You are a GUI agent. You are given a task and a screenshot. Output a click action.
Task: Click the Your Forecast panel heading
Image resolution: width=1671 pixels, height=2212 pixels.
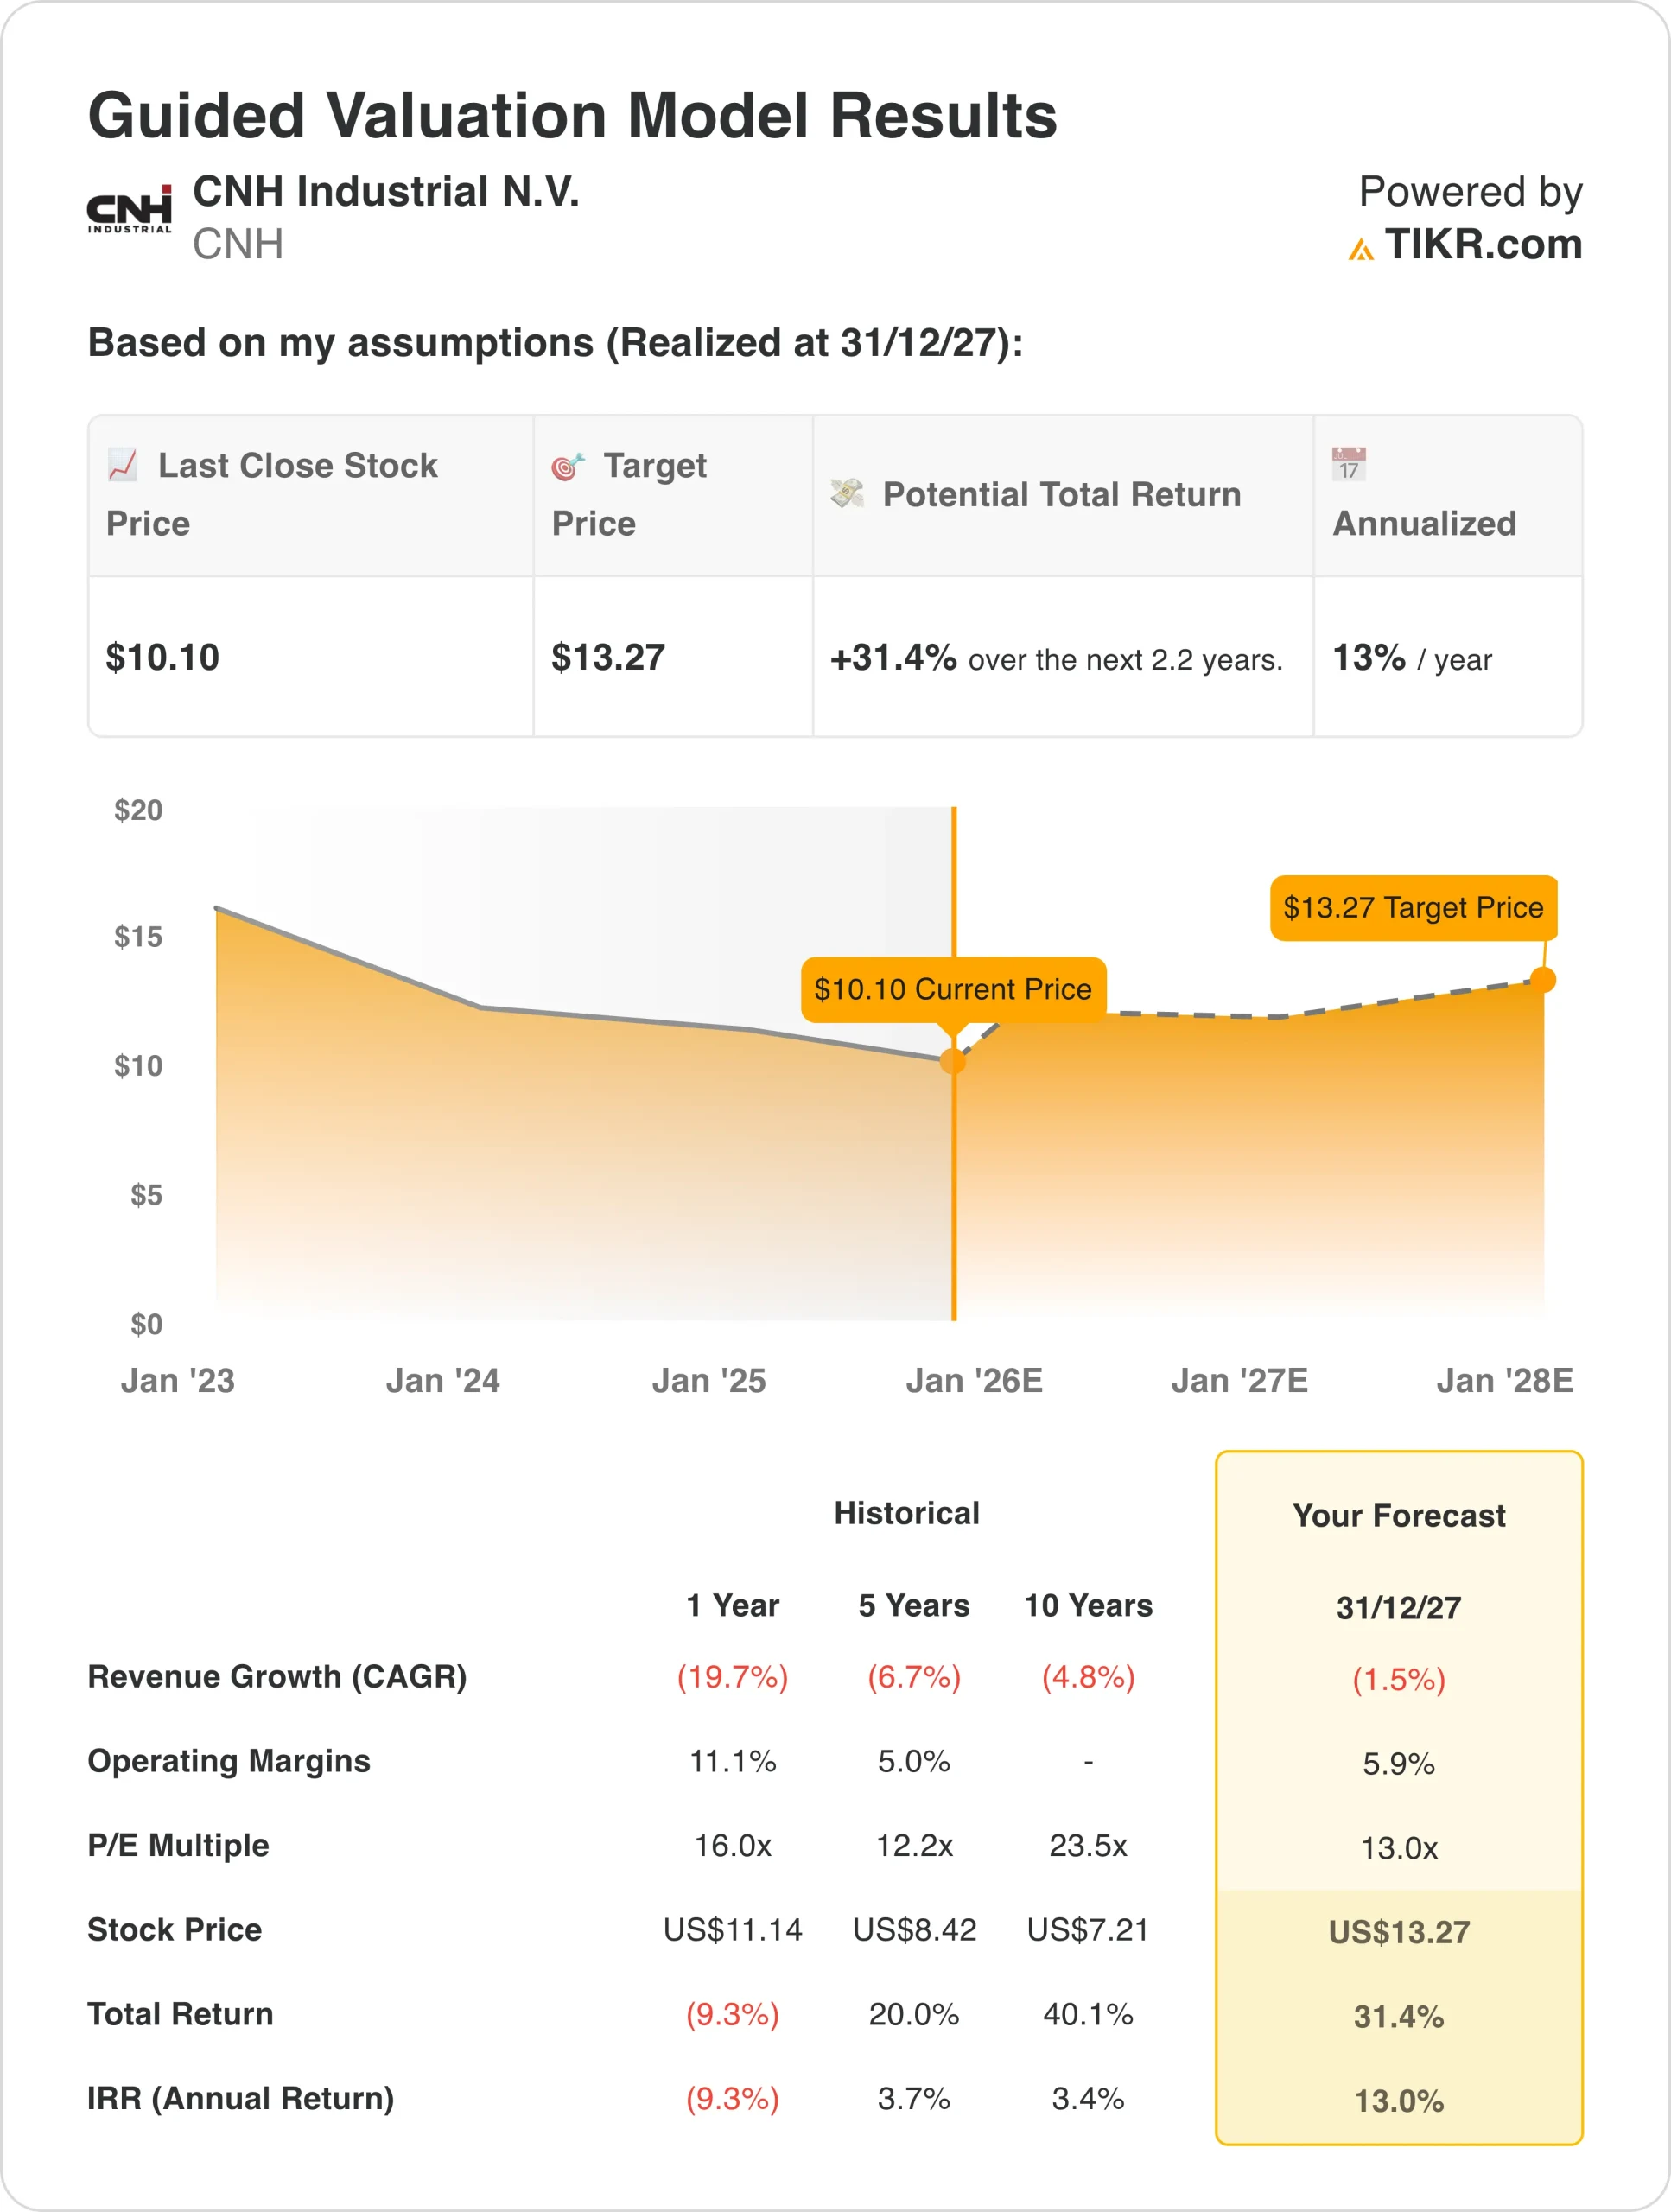pos(1399,1516)
